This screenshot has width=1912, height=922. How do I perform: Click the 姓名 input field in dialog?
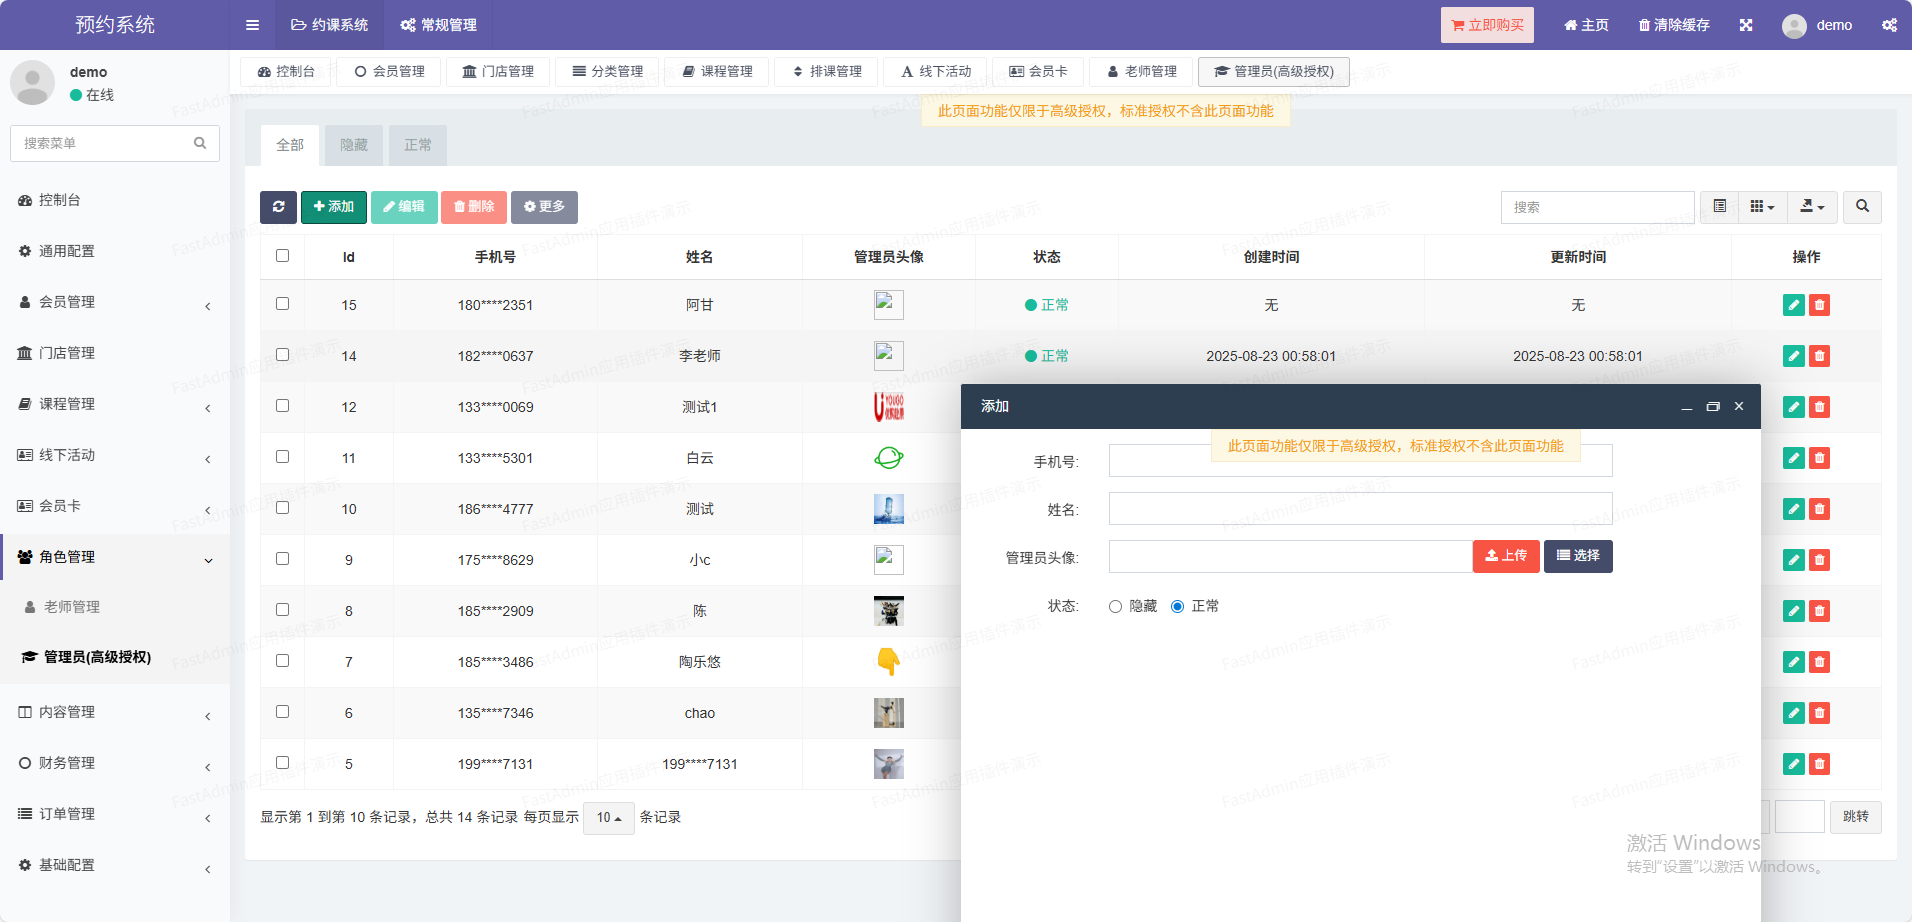coord(1360,509)
